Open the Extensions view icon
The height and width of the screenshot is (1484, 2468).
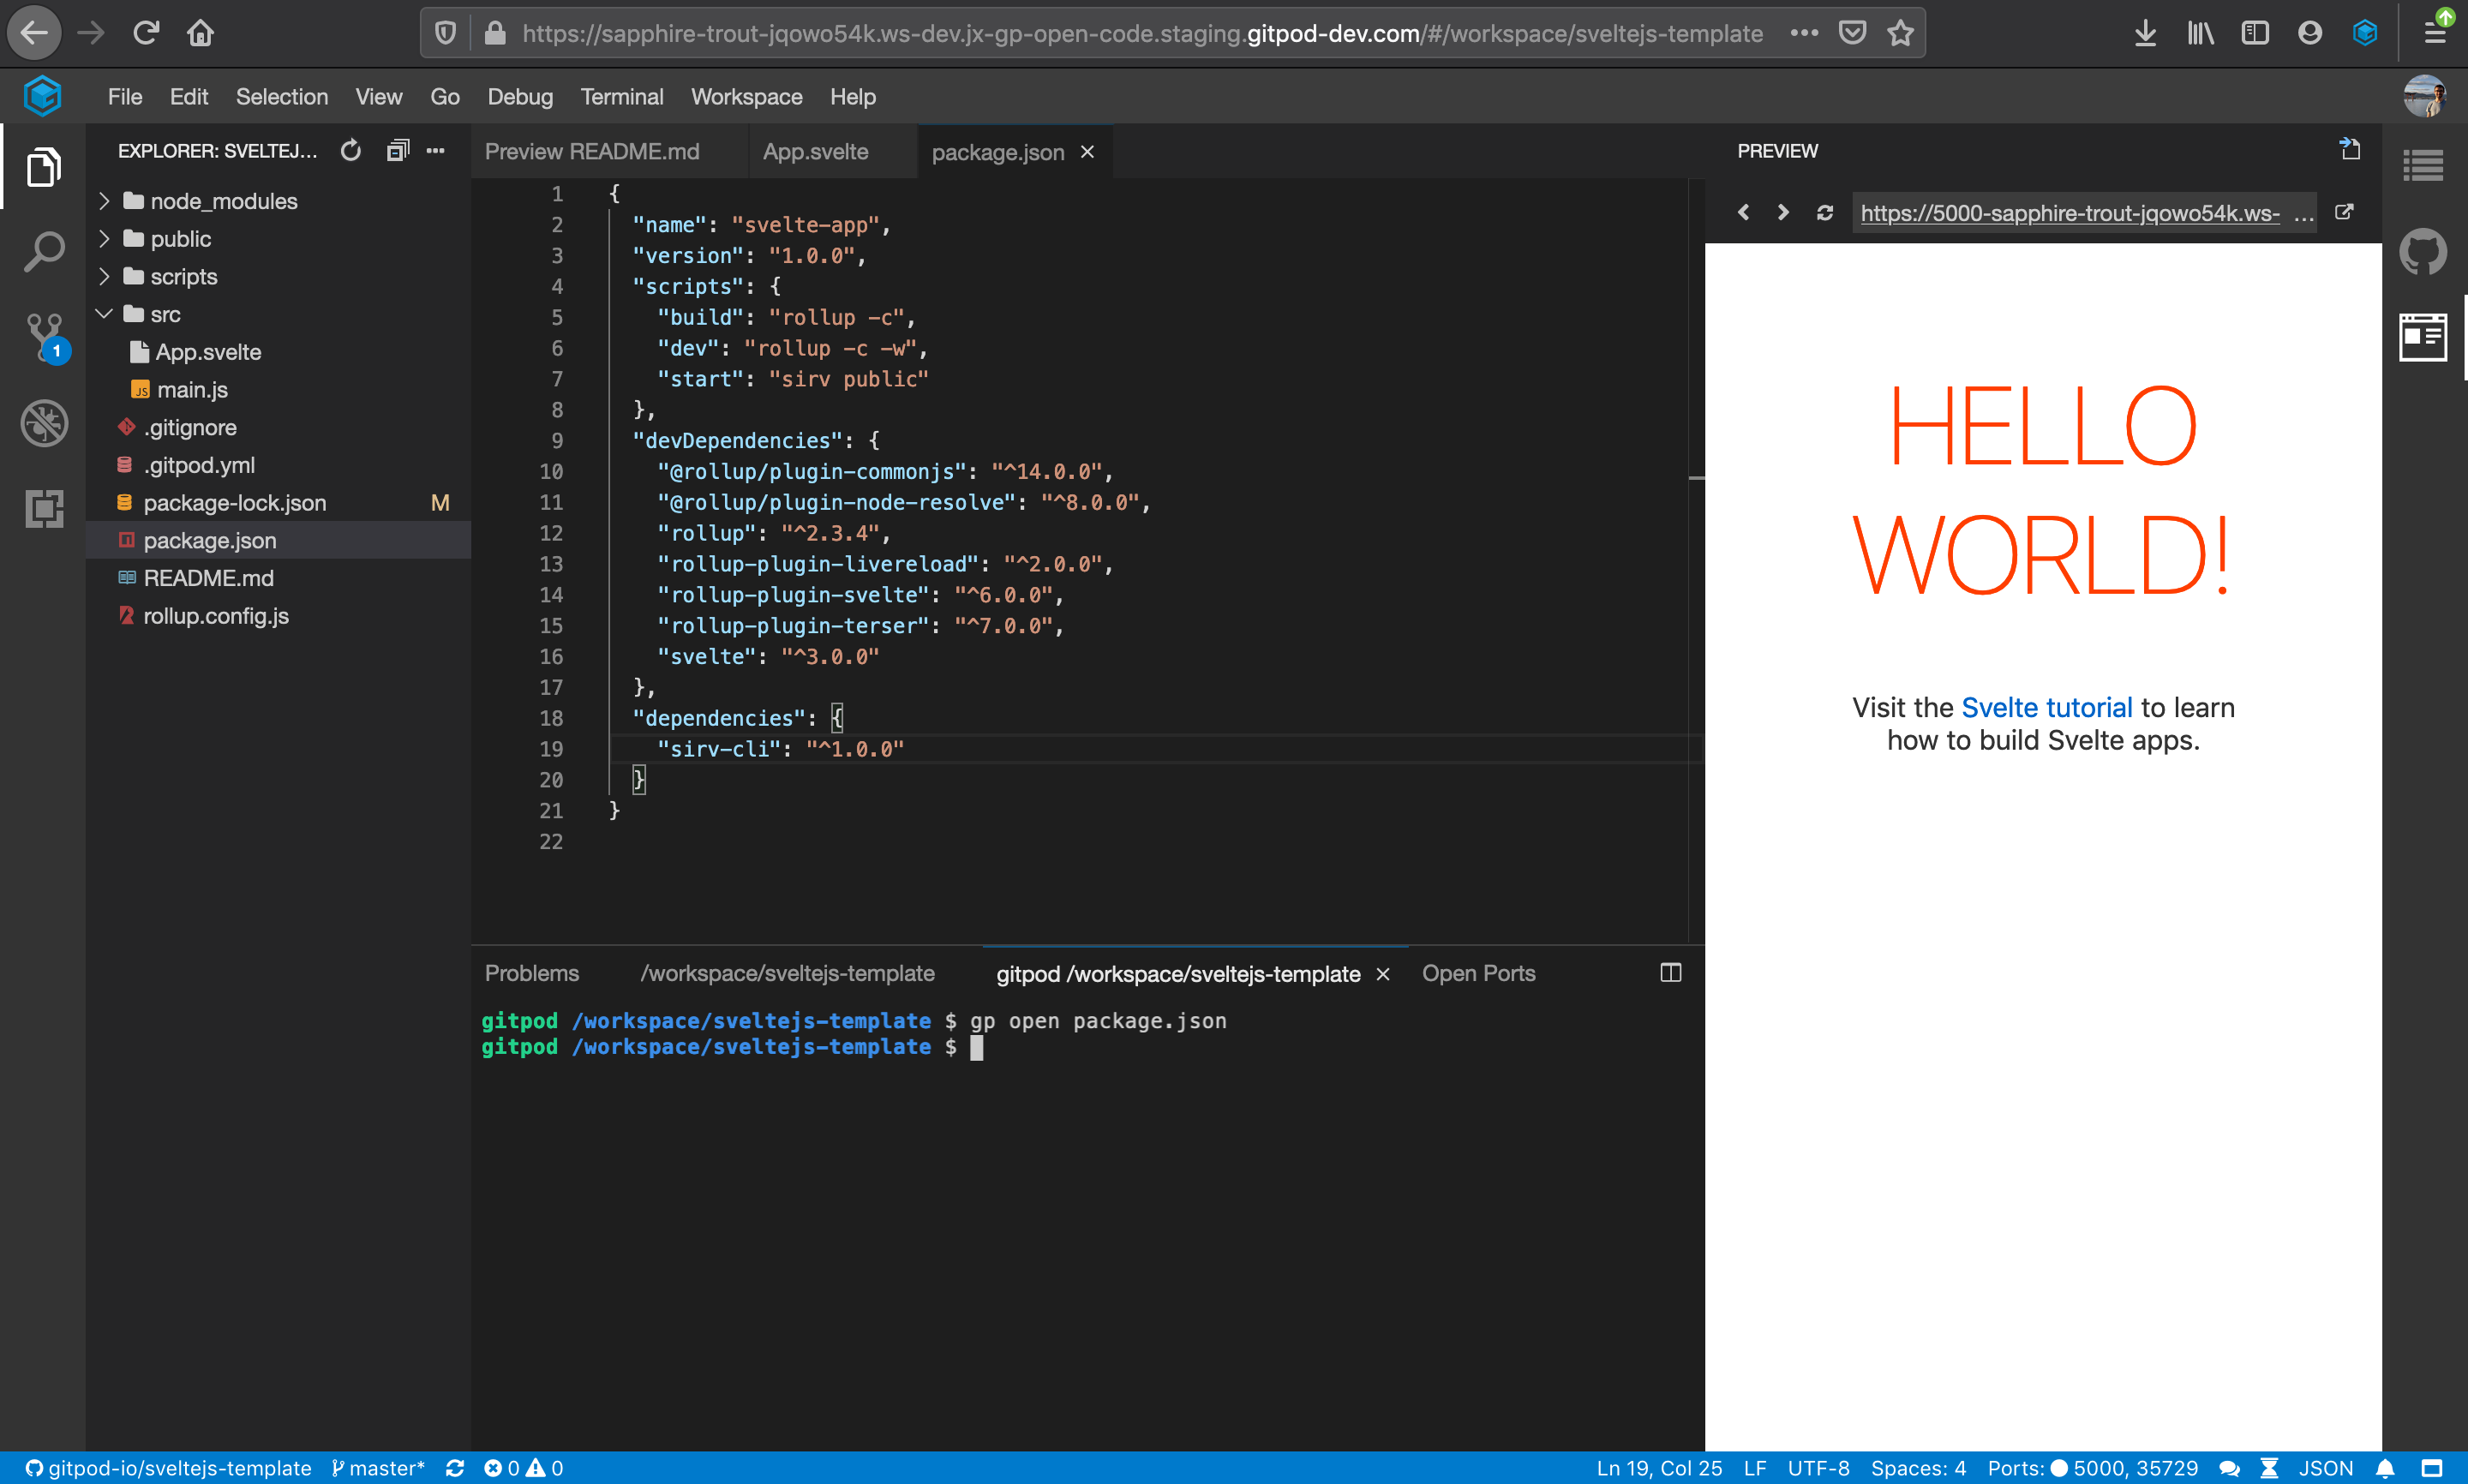(x=44, y=509)
